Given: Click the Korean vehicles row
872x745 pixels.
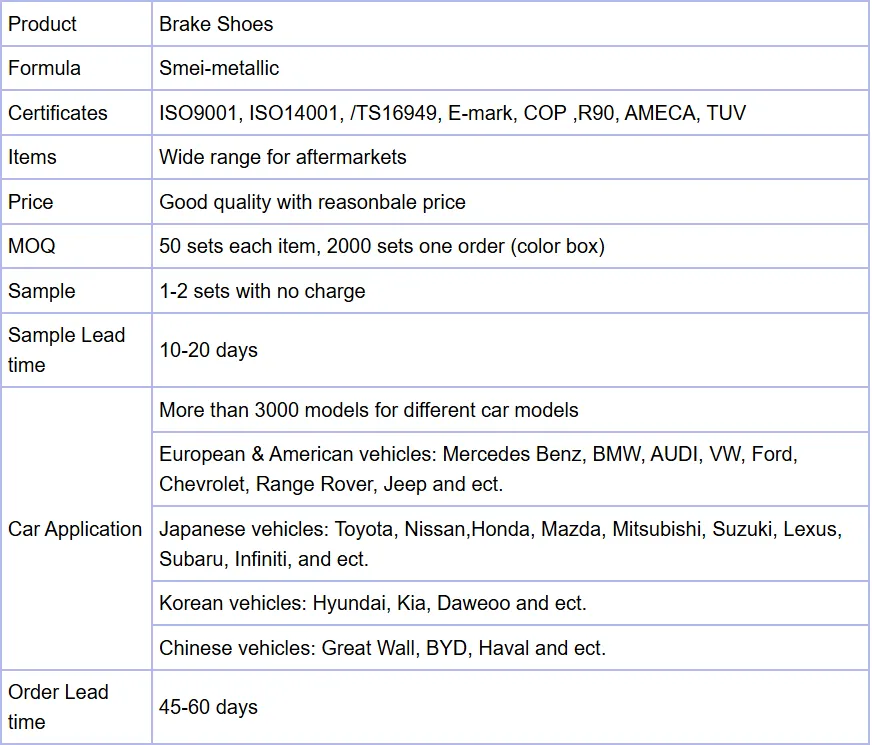Looking at the screenshot, I should pos(373,603).
